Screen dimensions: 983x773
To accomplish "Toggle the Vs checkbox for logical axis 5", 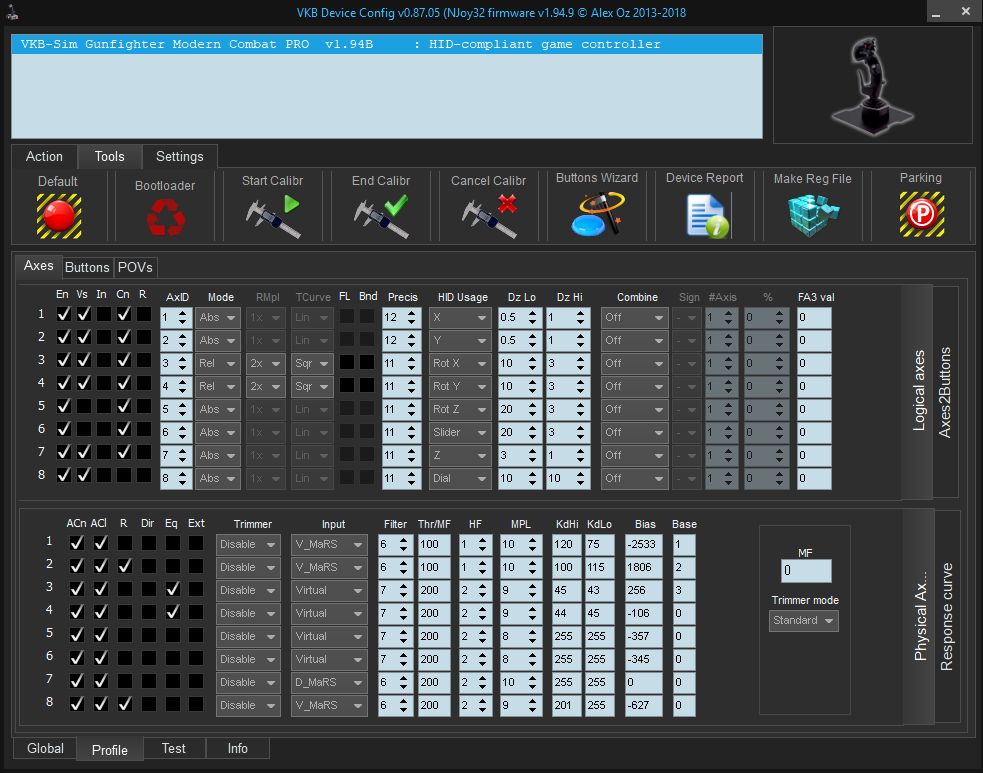I will tap(84, 407).
